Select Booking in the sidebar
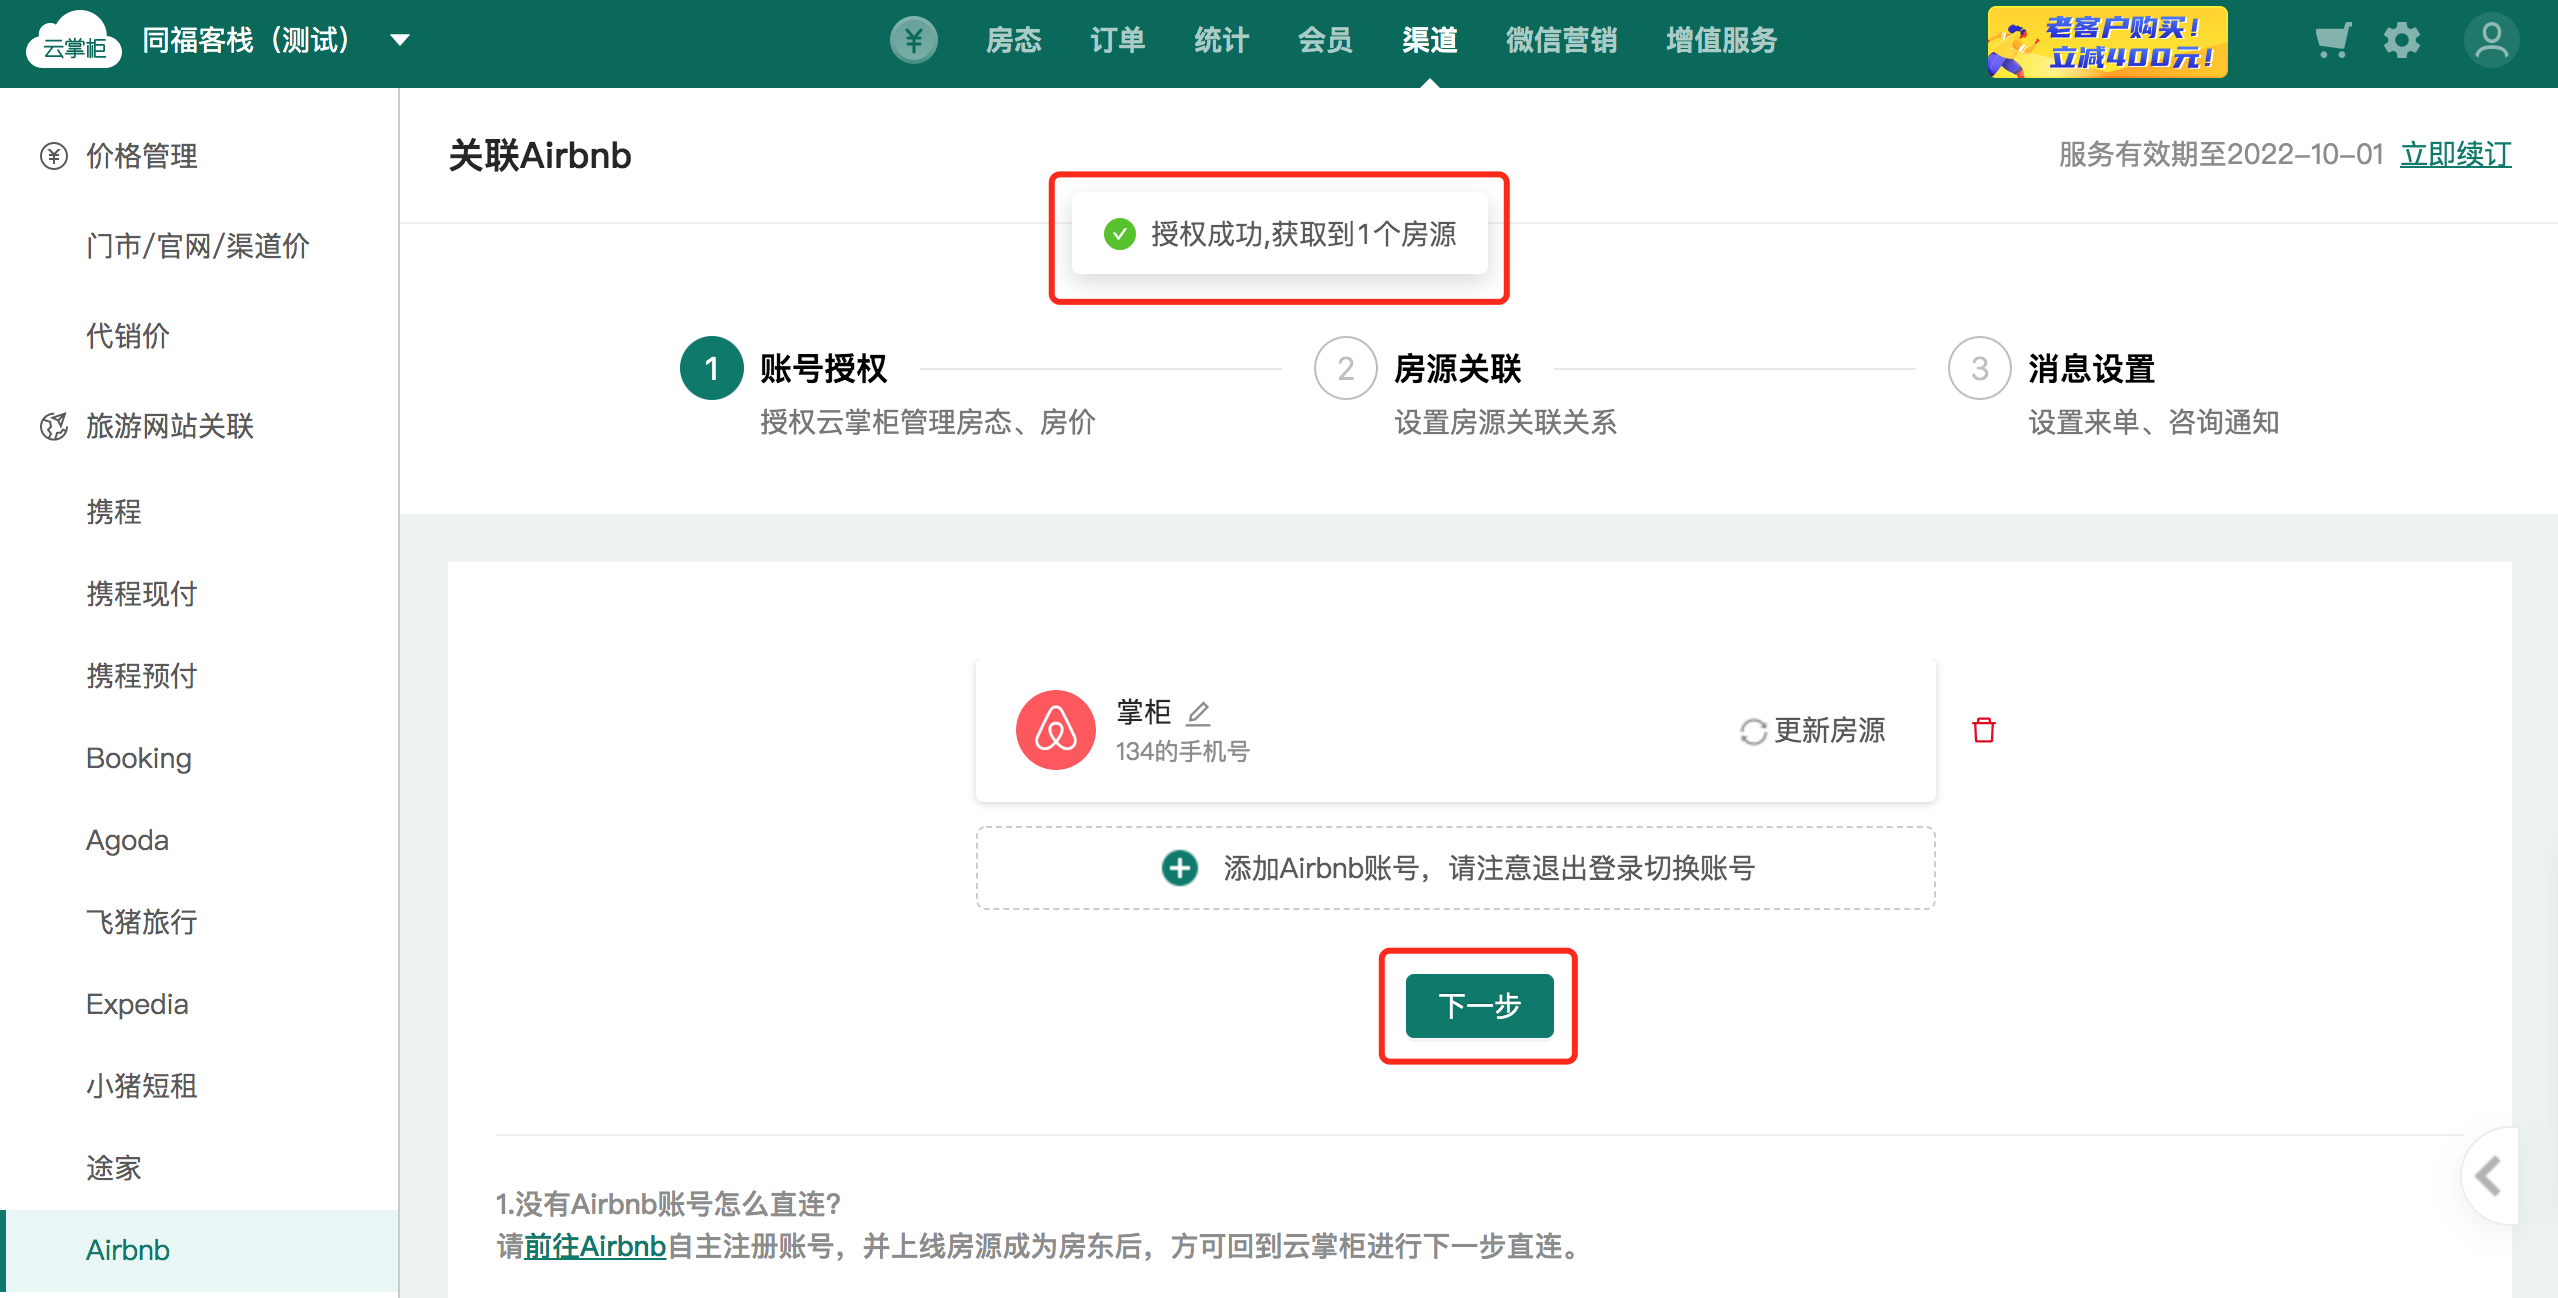 [x=138, y=758]
